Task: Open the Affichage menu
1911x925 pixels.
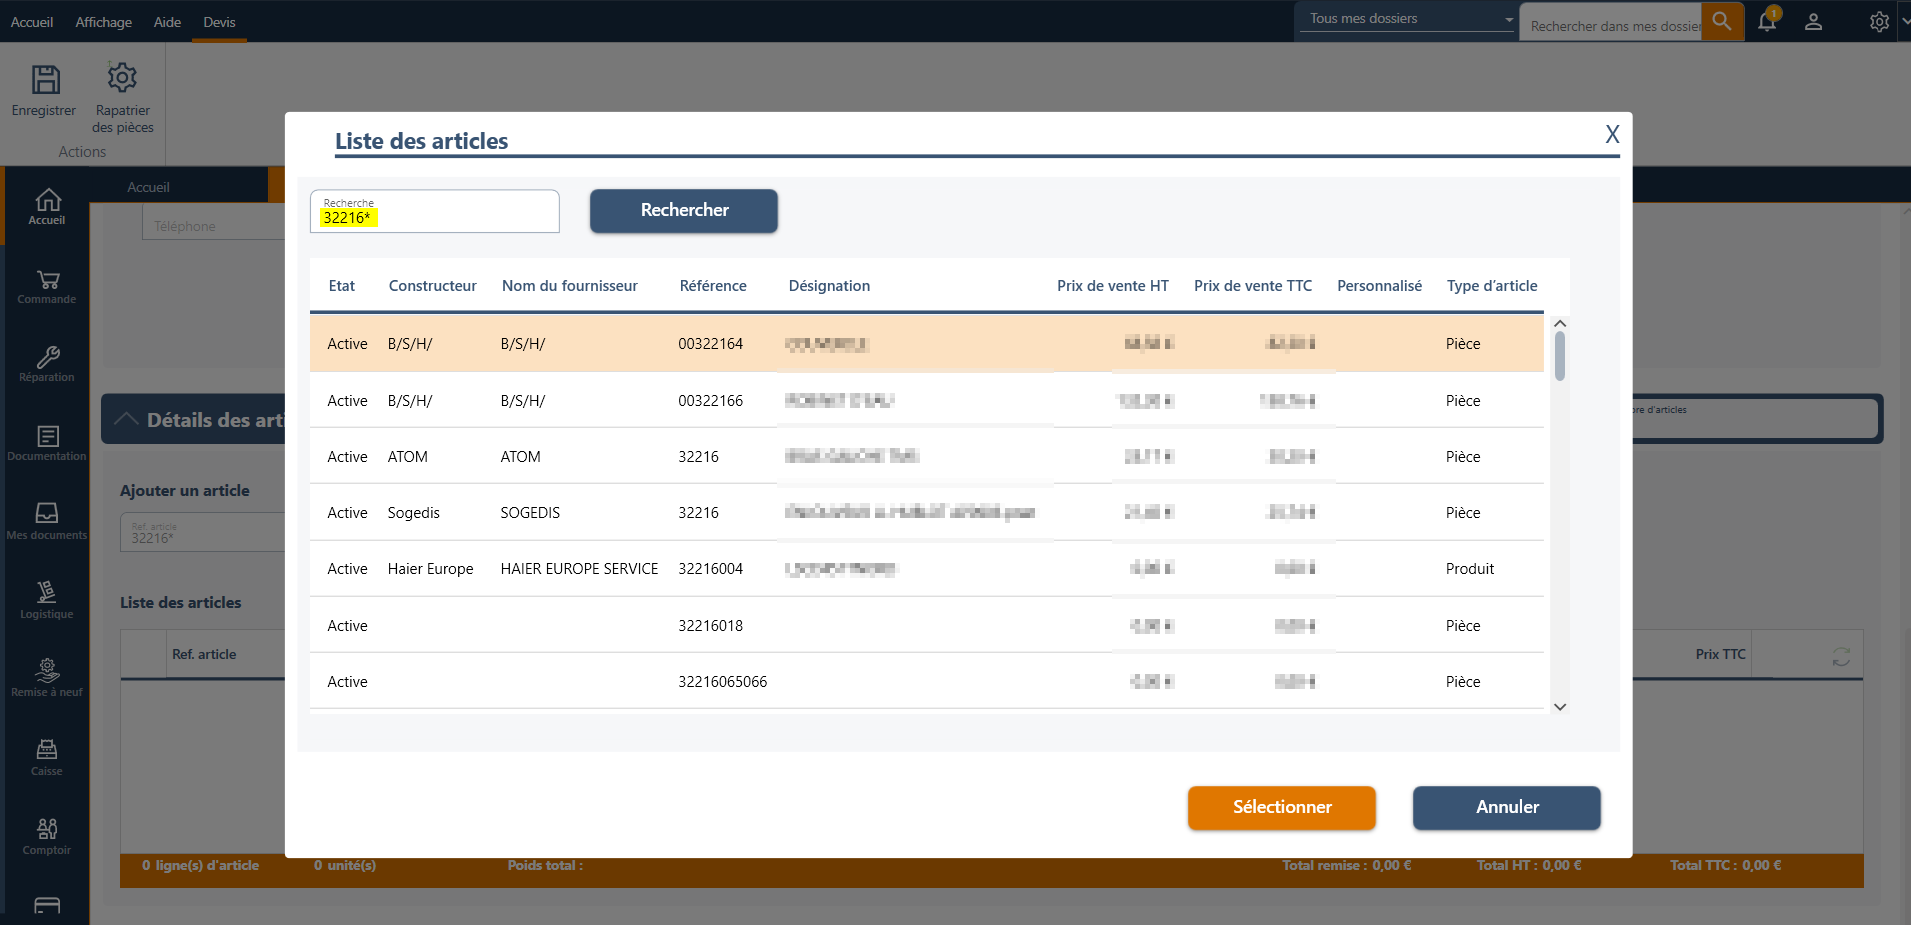Action: click(104, 22)
